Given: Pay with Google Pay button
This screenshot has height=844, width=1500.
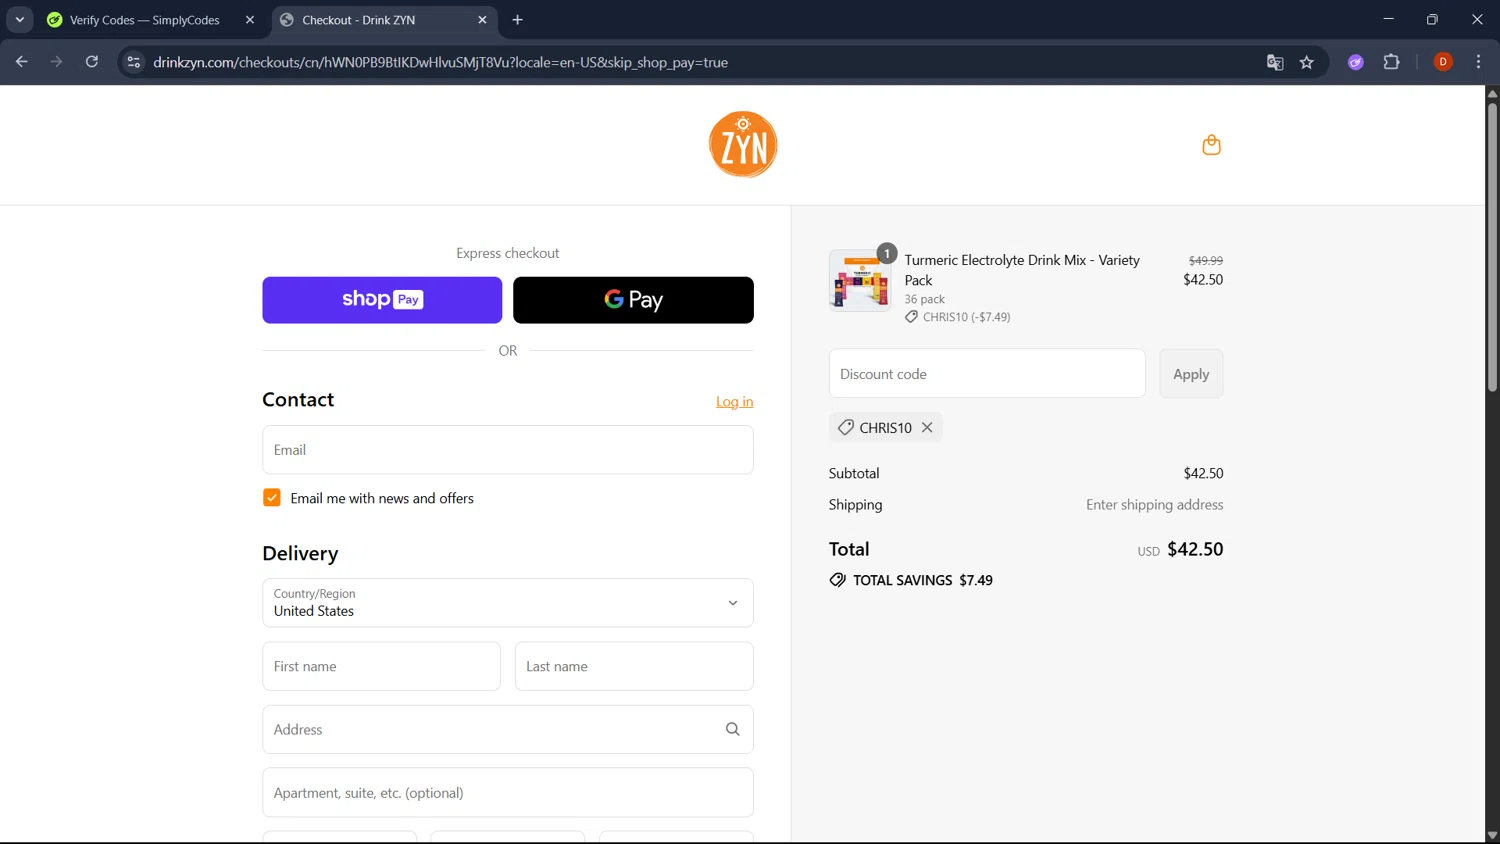Looking at the screenshot, I should (633, 300).
